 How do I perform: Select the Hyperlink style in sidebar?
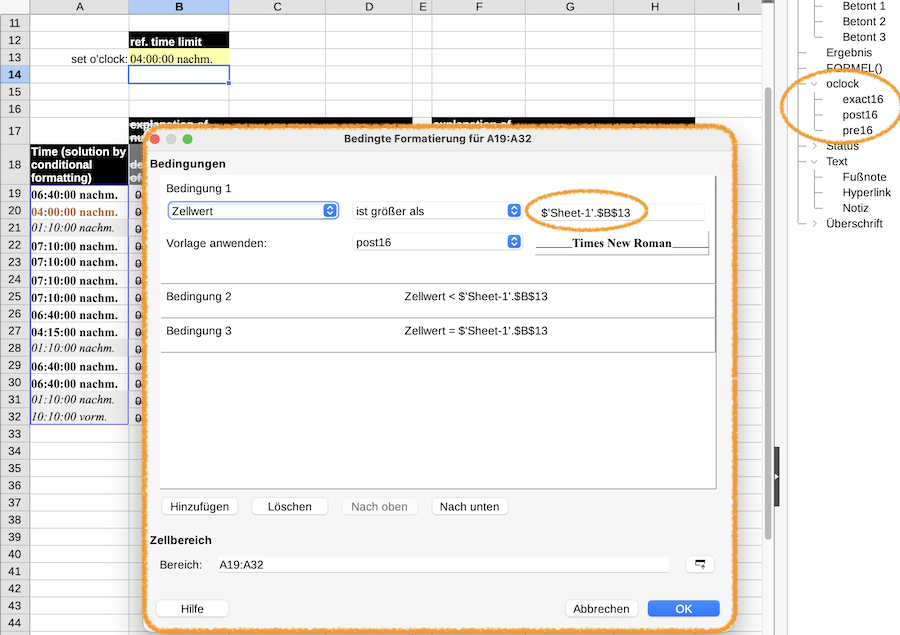point(867,192)
